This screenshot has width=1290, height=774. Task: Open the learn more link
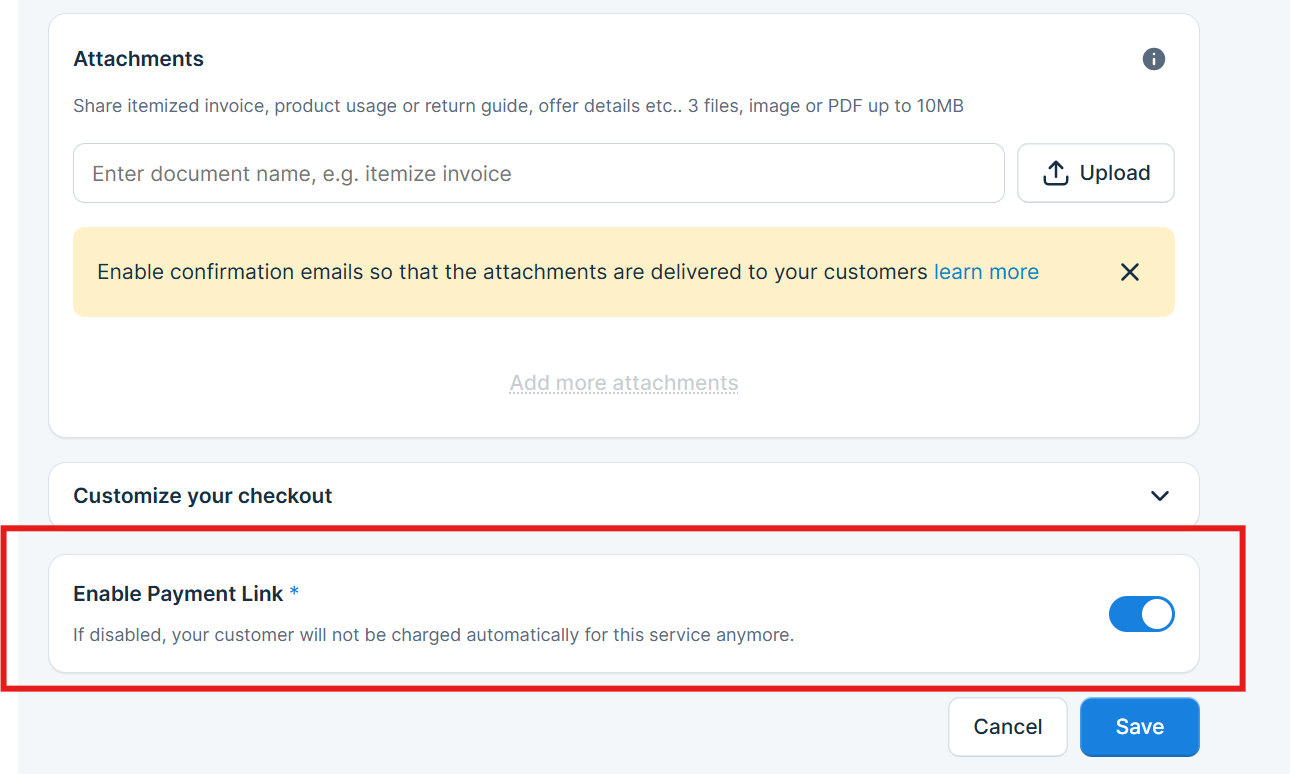pos(986,272)
